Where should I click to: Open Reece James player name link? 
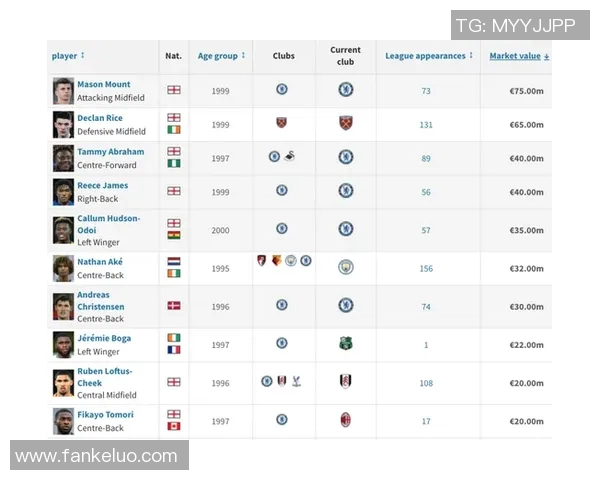[x=103, y=186]
